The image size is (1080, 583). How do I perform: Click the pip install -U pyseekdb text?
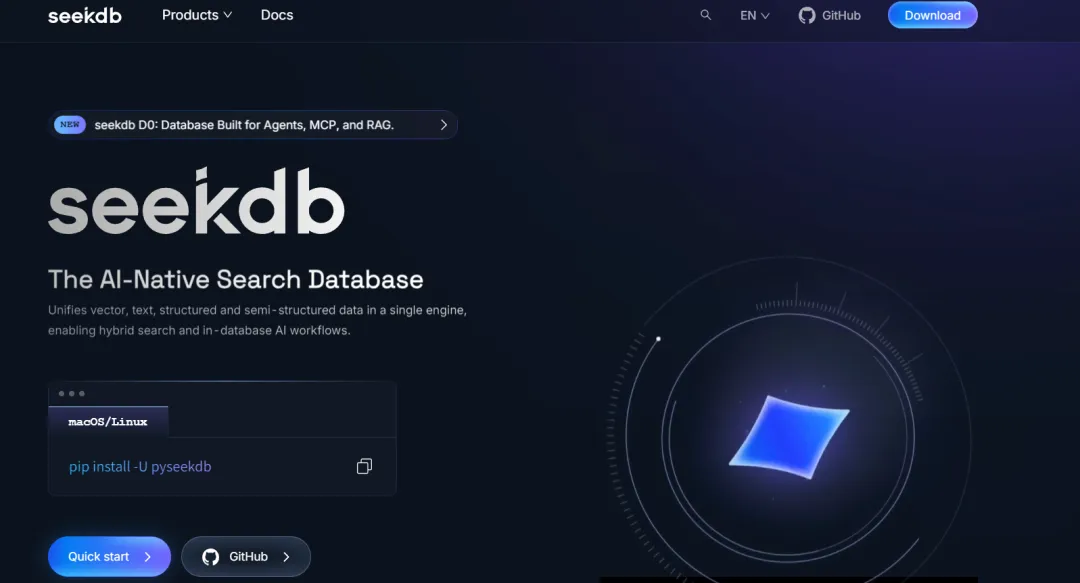(x=140, y=467)
